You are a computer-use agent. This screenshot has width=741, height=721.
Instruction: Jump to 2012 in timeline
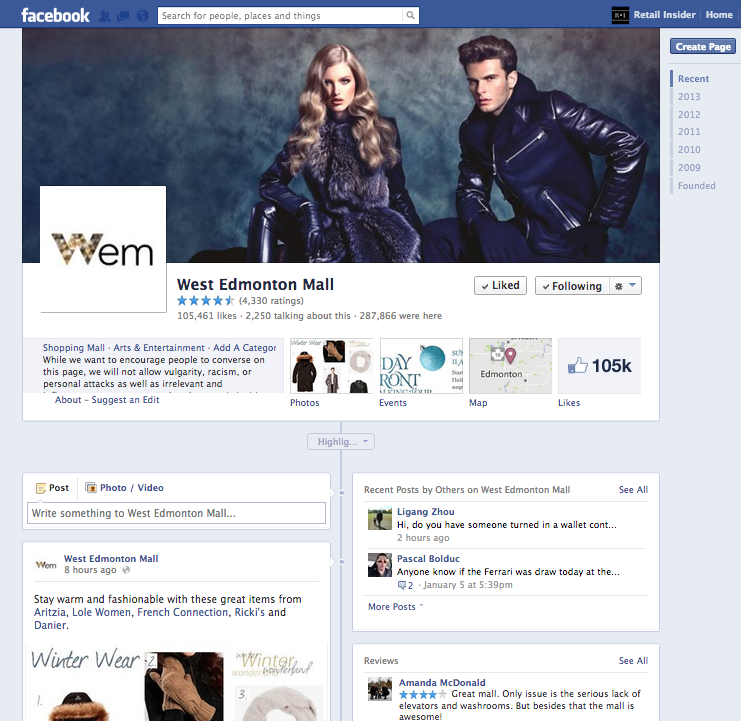[x=689, y=115]
